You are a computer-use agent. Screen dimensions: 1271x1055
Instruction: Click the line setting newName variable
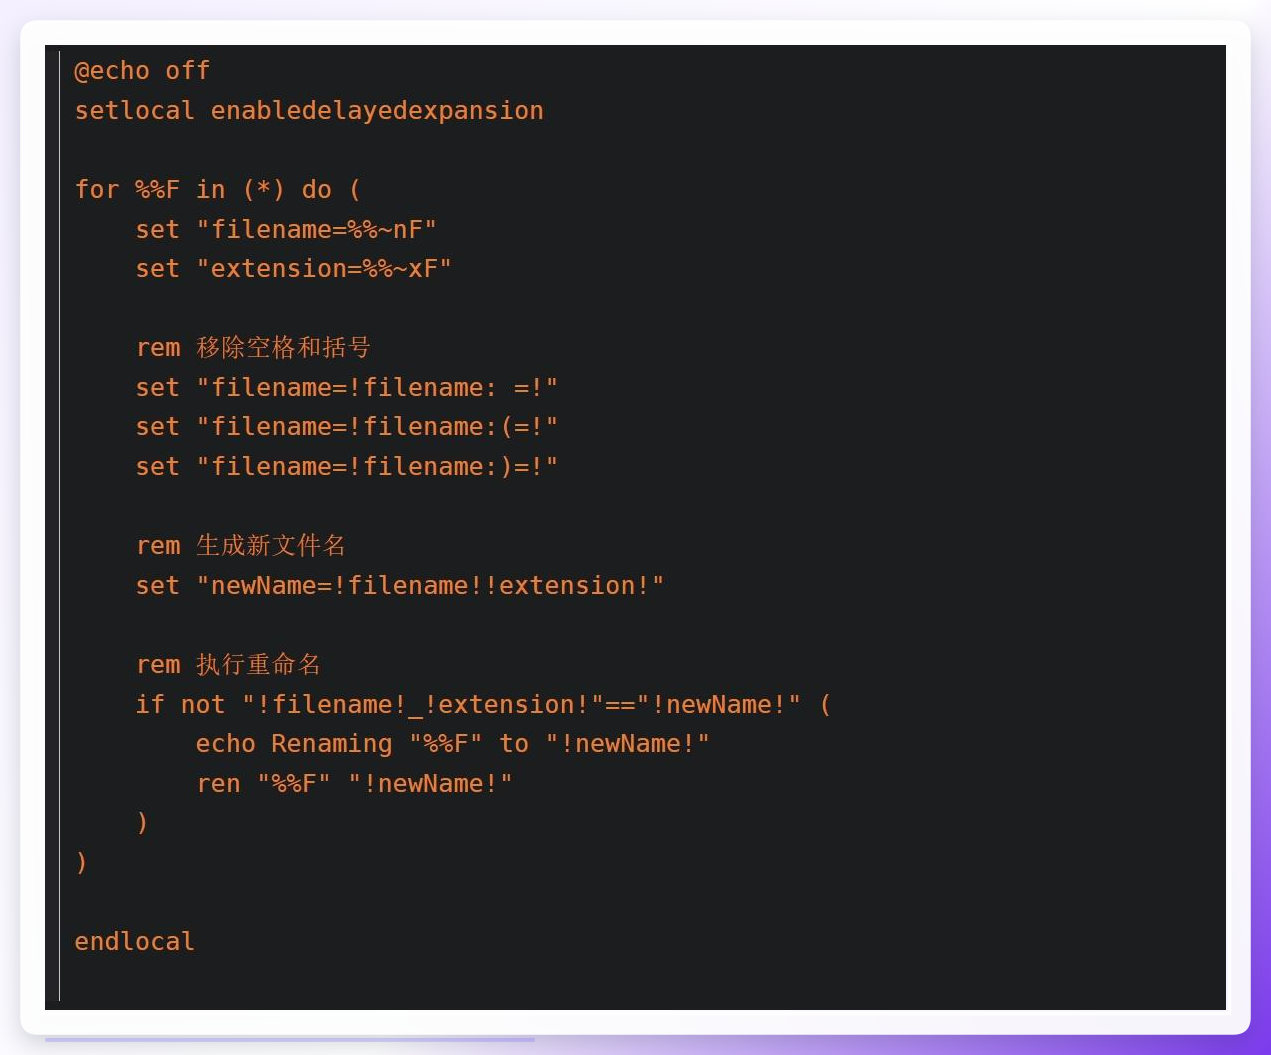tap(400, 586)
